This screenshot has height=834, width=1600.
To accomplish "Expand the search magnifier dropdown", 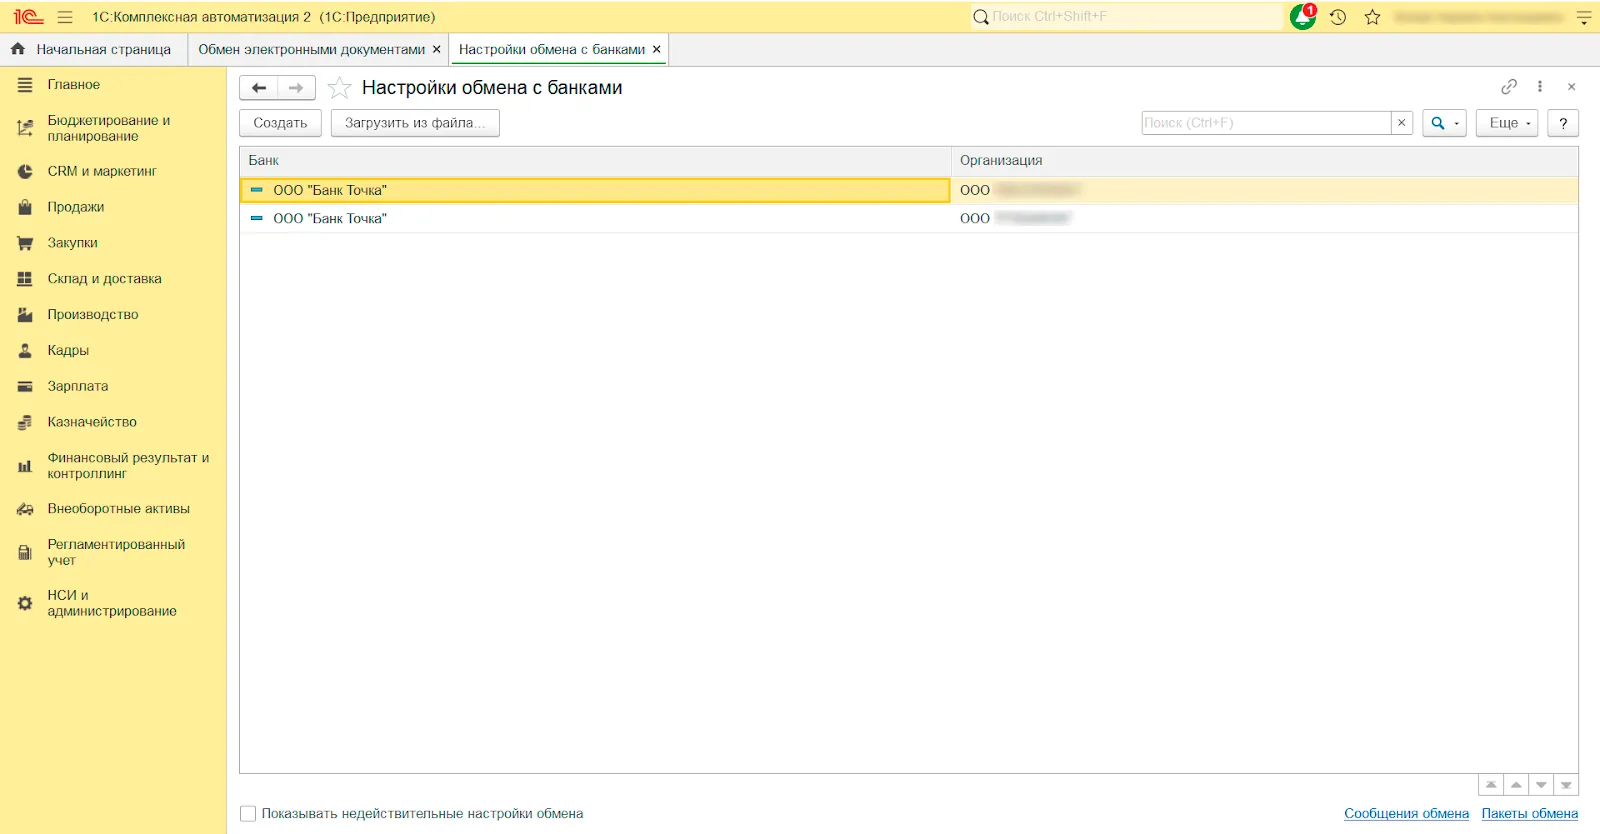I will (1443, 123).
